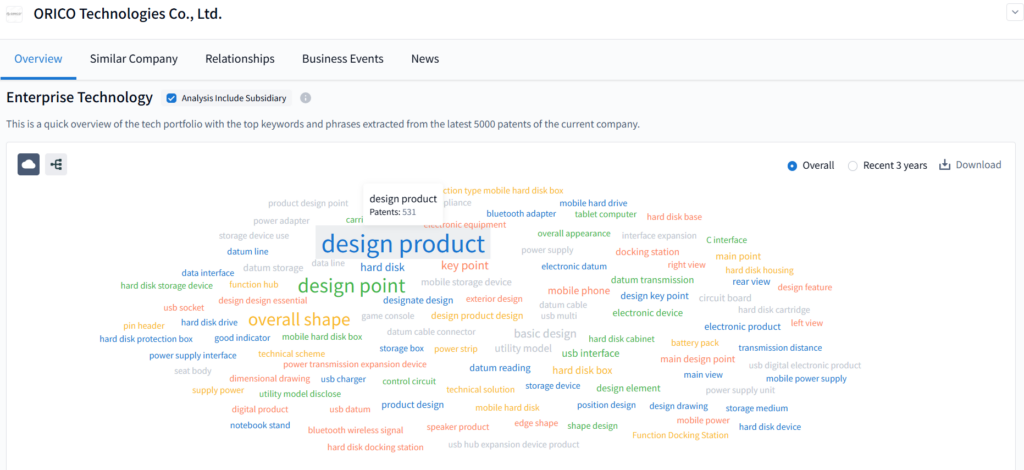Click the 'design point' keyword
Viewport: 1024px width, 470px height.
click(x=351, y=286)
